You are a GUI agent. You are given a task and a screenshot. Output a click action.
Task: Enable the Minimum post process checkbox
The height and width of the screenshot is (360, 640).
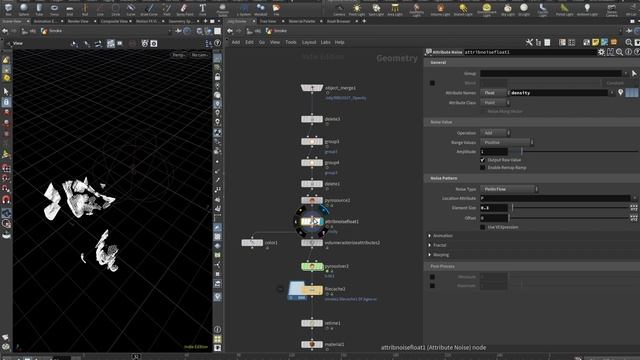pos(432,277)
